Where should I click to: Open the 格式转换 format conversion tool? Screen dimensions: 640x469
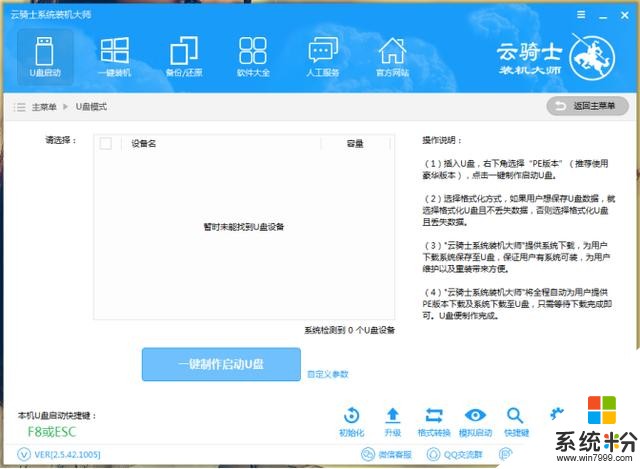433,422
